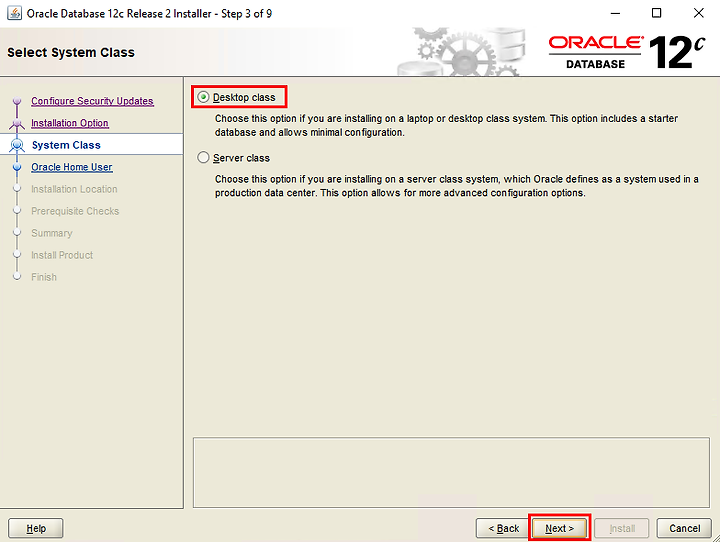Viewport: 720px width, 542px height.
Task: Open Help for this step
Action: pyautogui.click(x=36, y=528)
